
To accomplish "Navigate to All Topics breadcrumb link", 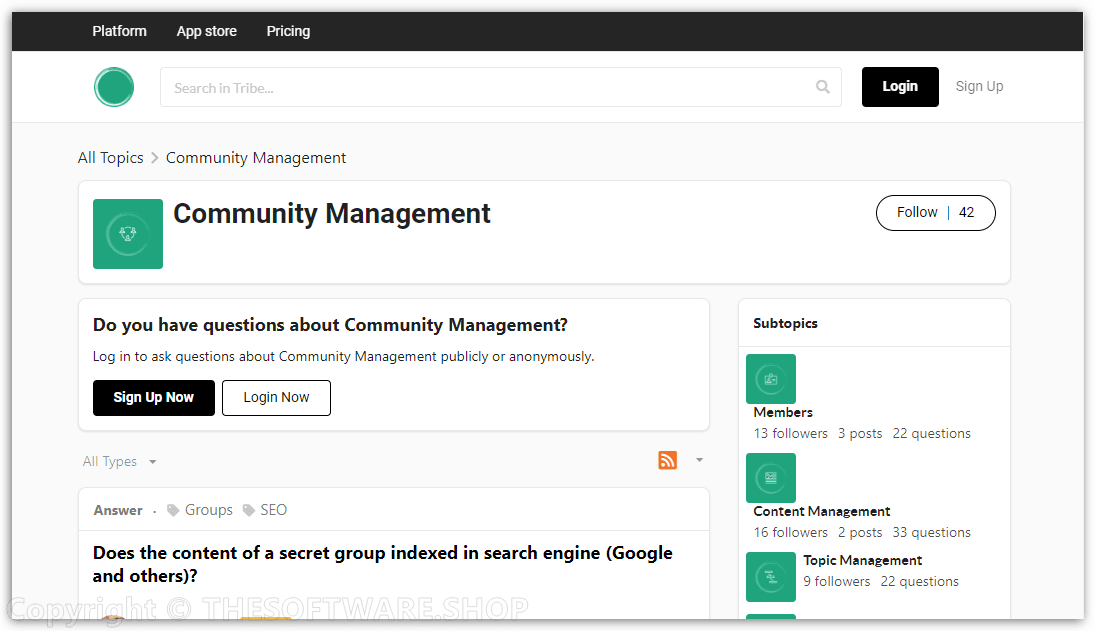I will tap(111, 158).
